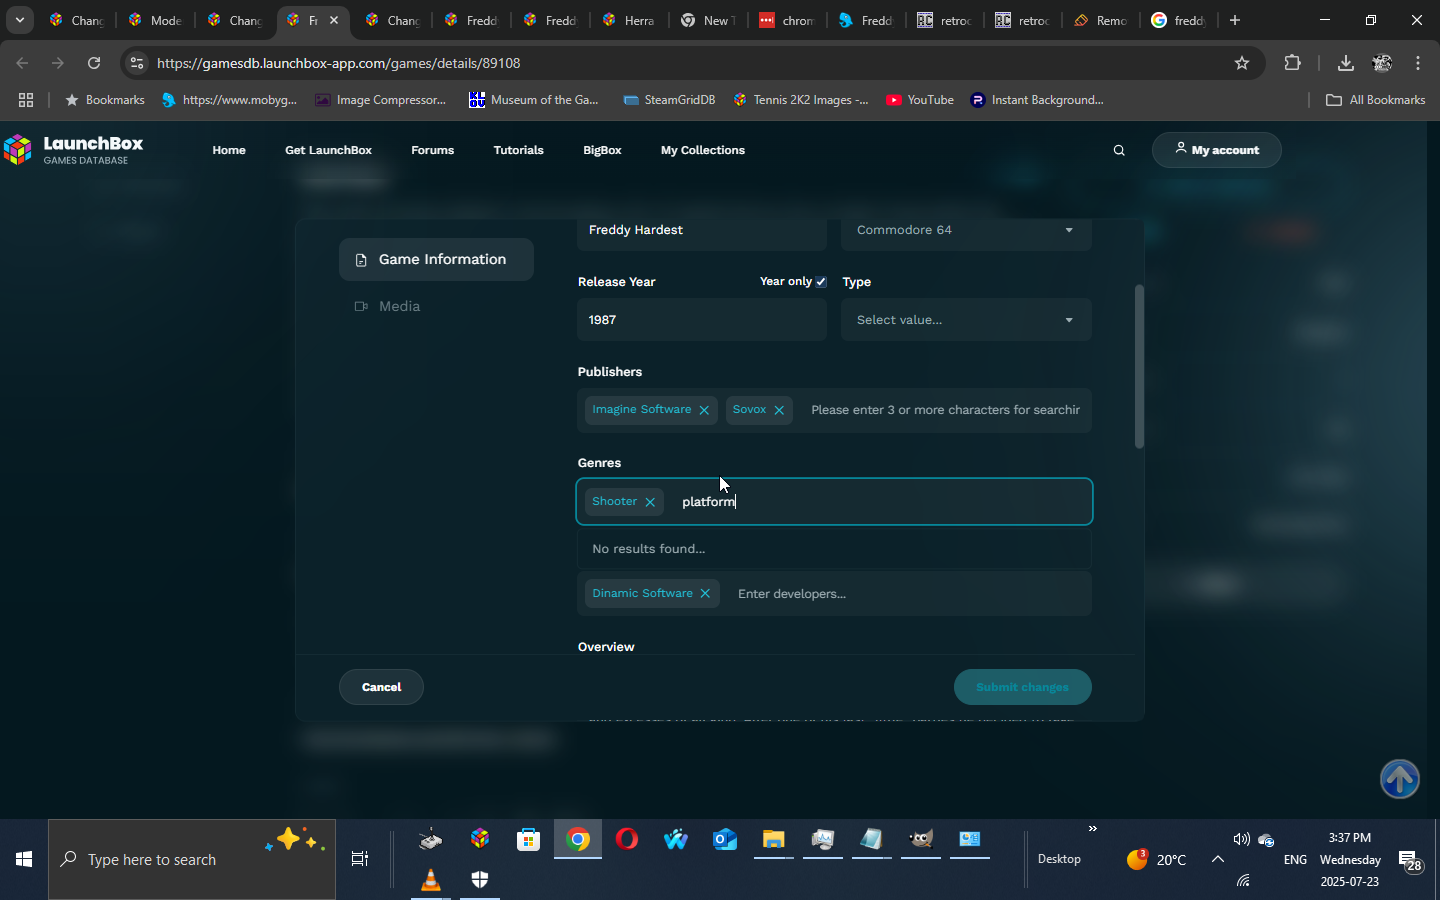Click the Submit changes button
The image size is (1440, 900).
pos(1022,687)
